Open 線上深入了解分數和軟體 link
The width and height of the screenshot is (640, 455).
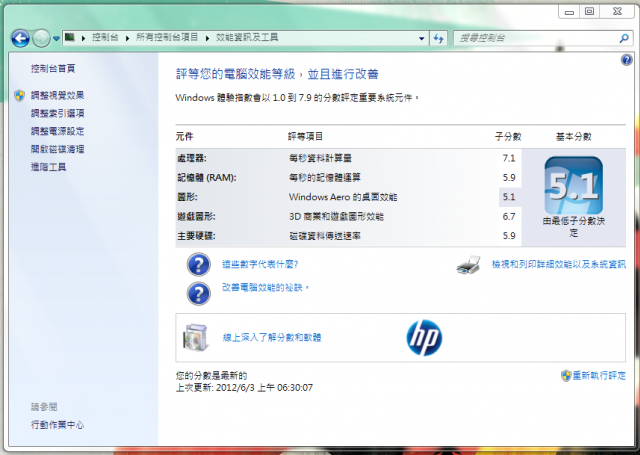(272, 337)
